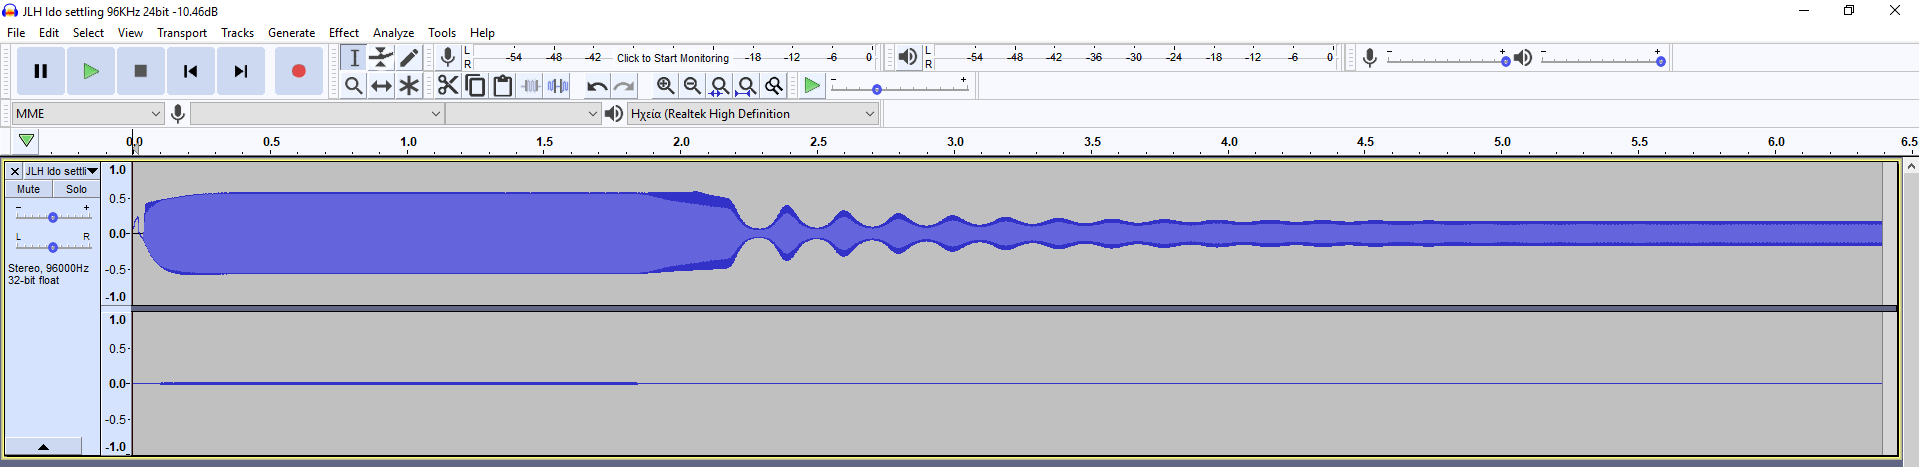The height and width of the screenshot is (467, 1919).
Task: Open the Select menu
Action: (x=88, y=33)
